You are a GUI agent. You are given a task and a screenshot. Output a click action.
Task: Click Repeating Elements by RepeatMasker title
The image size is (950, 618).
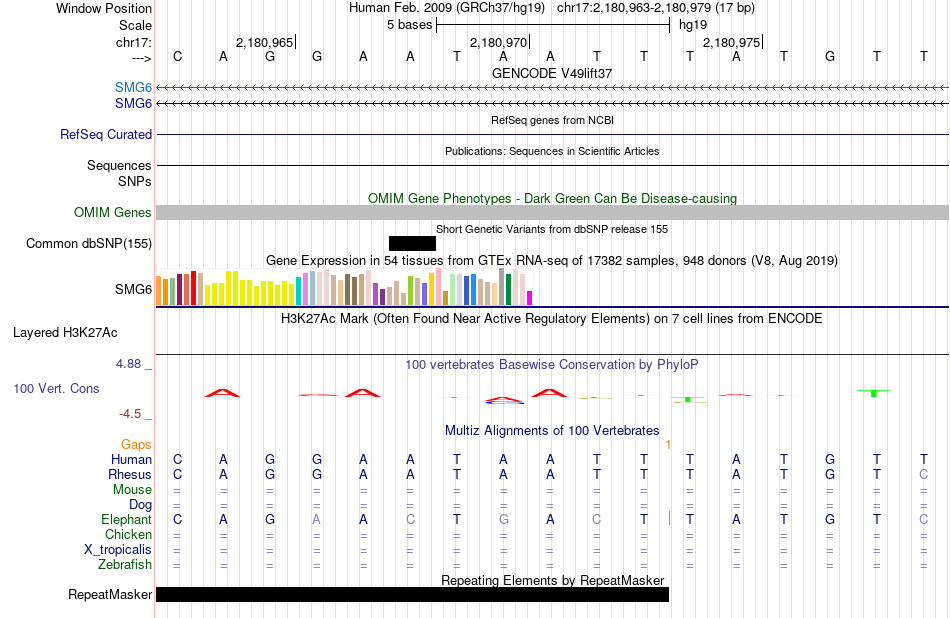[x=553, y=580]
